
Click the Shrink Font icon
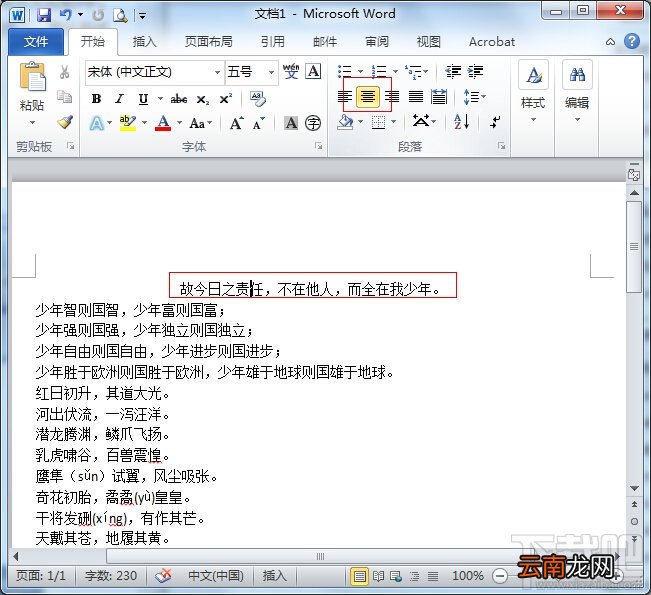pyautogui.click(x=259, y=123)
